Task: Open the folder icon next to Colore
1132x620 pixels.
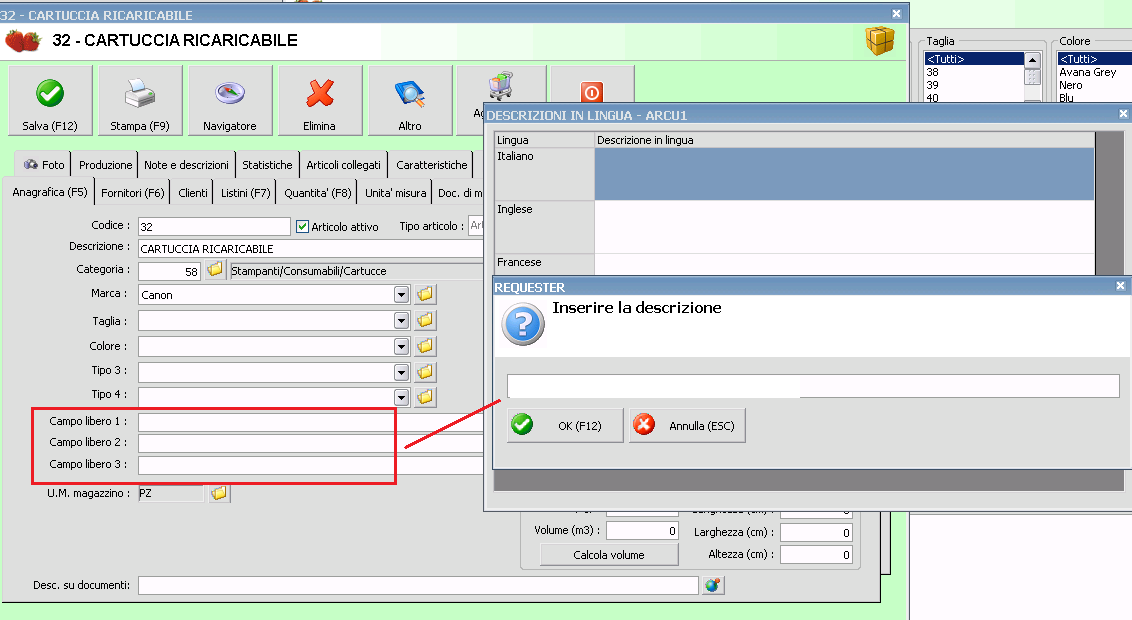Action: tap(425, 346)
